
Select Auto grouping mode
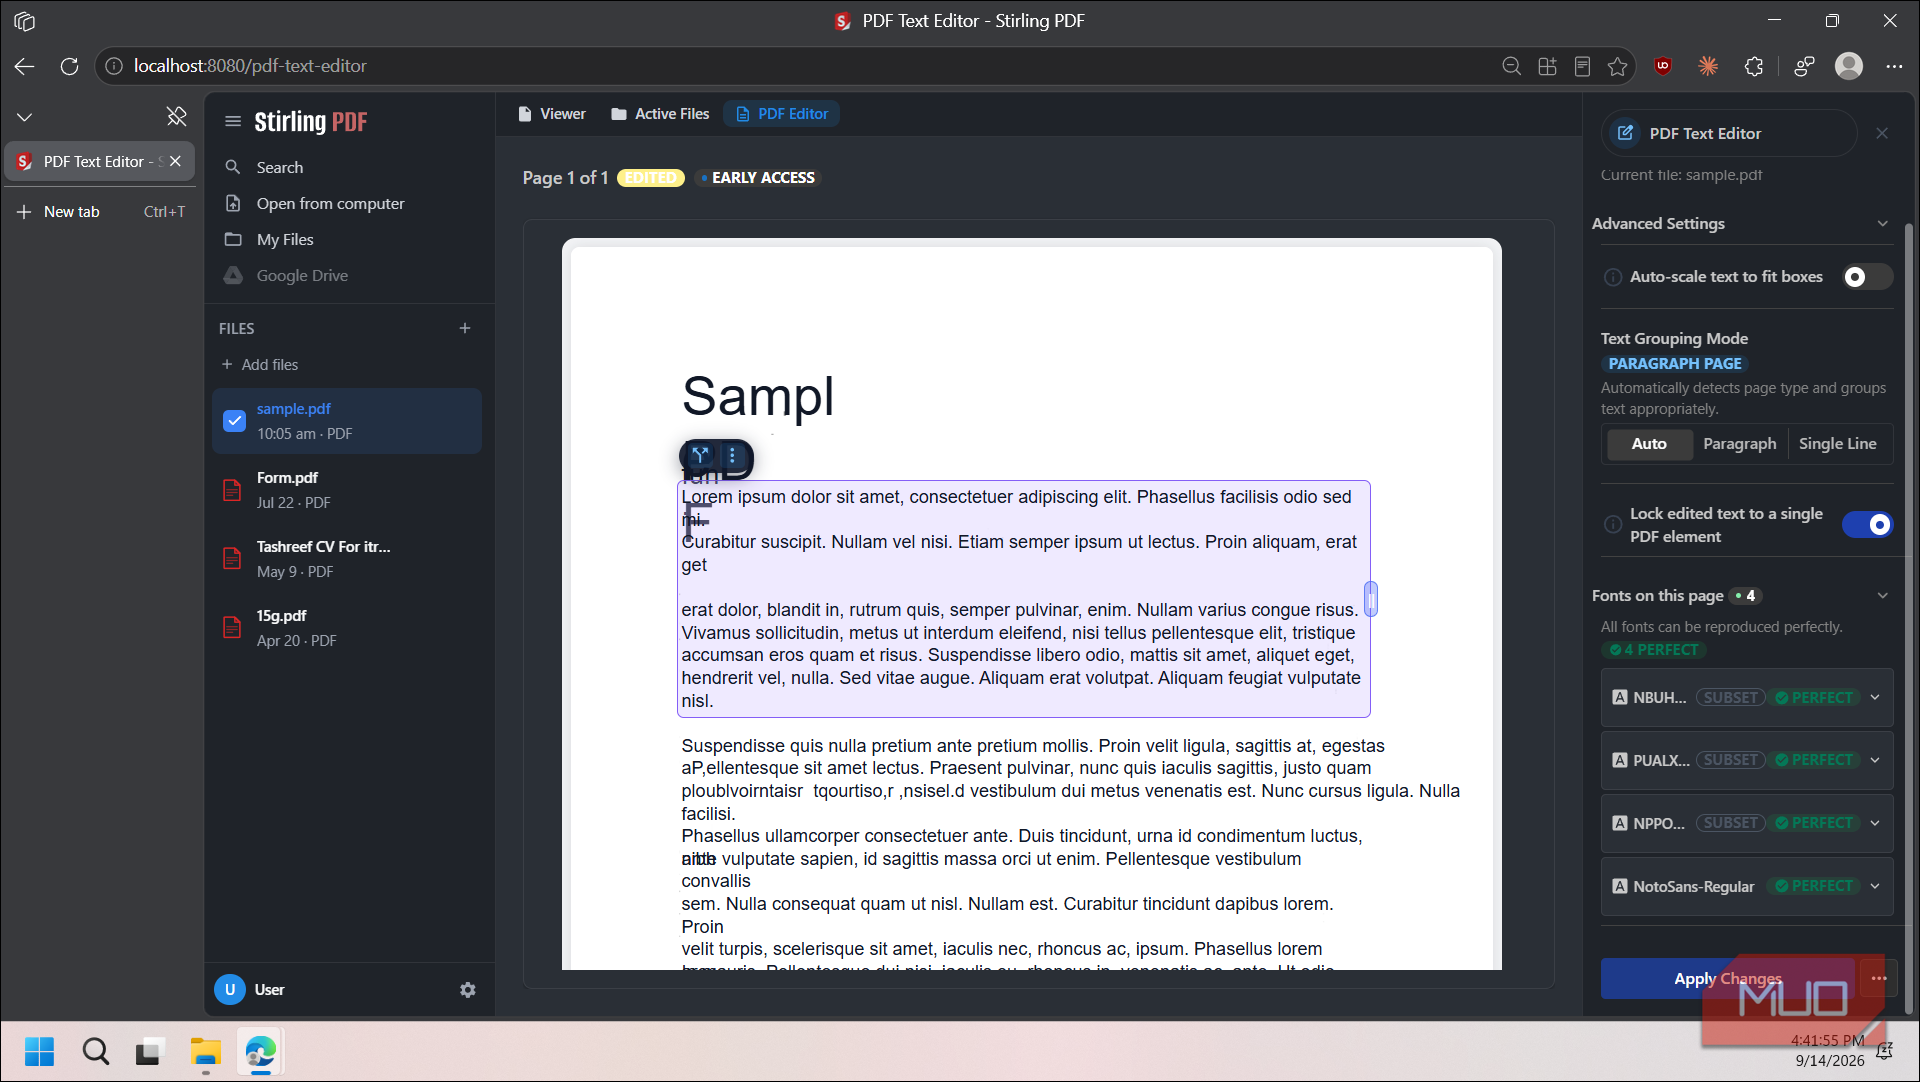(1649, 444)
